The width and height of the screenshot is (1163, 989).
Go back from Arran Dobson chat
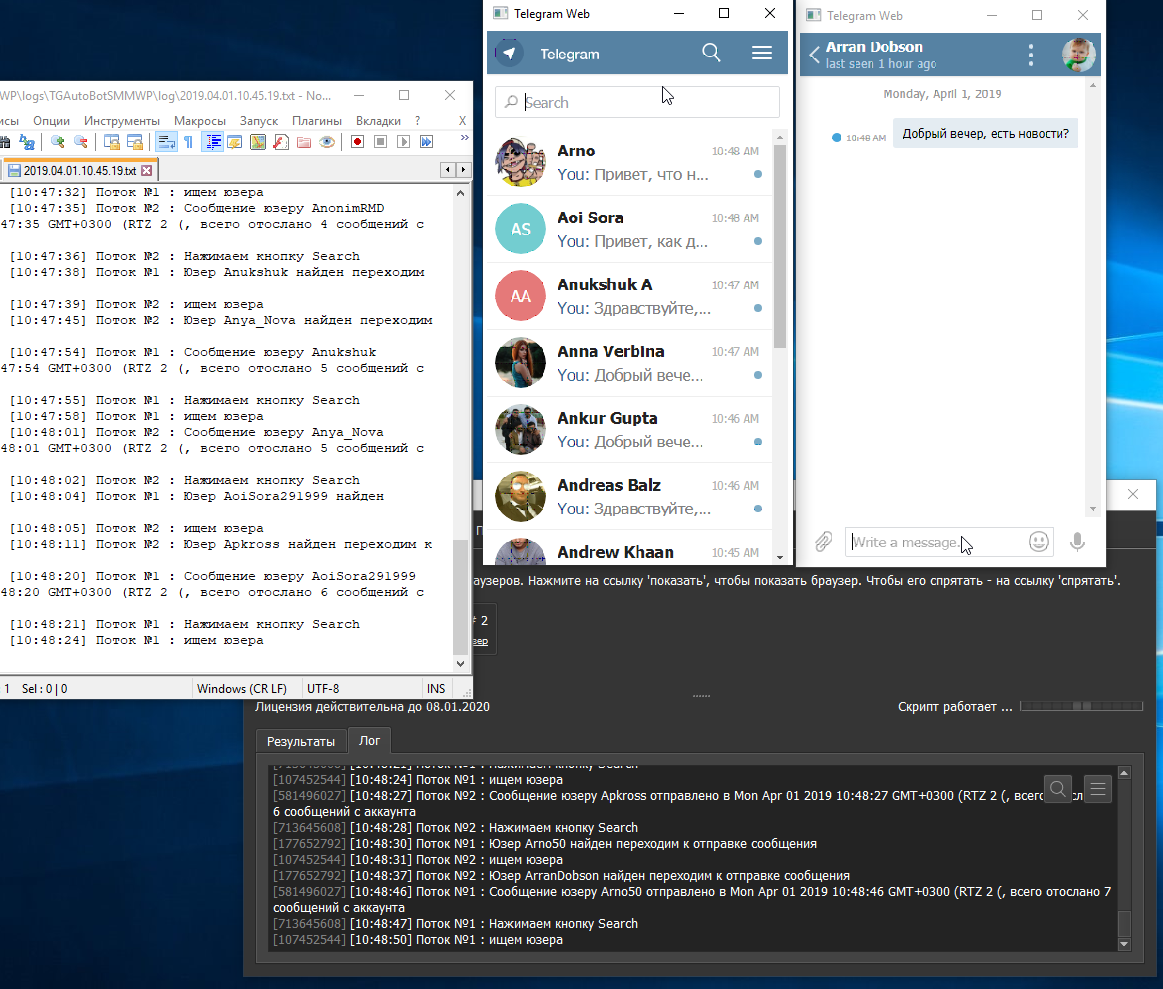pos(814,55)
